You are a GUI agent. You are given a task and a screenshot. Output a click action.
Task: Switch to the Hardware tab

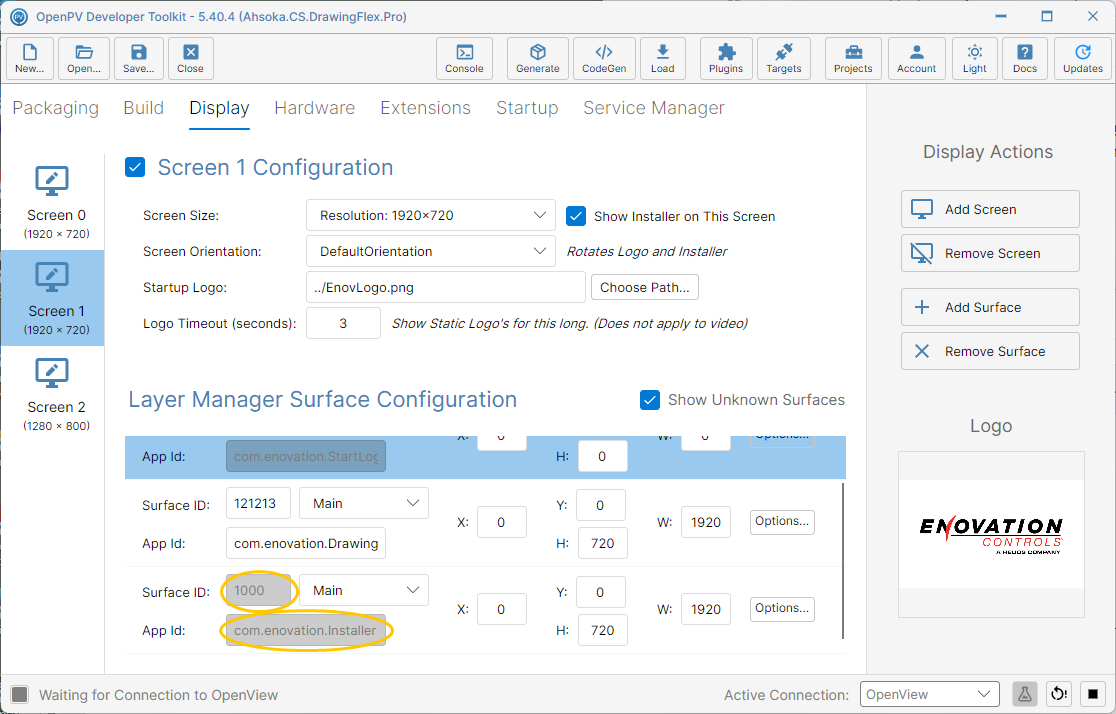click(315, 107)
